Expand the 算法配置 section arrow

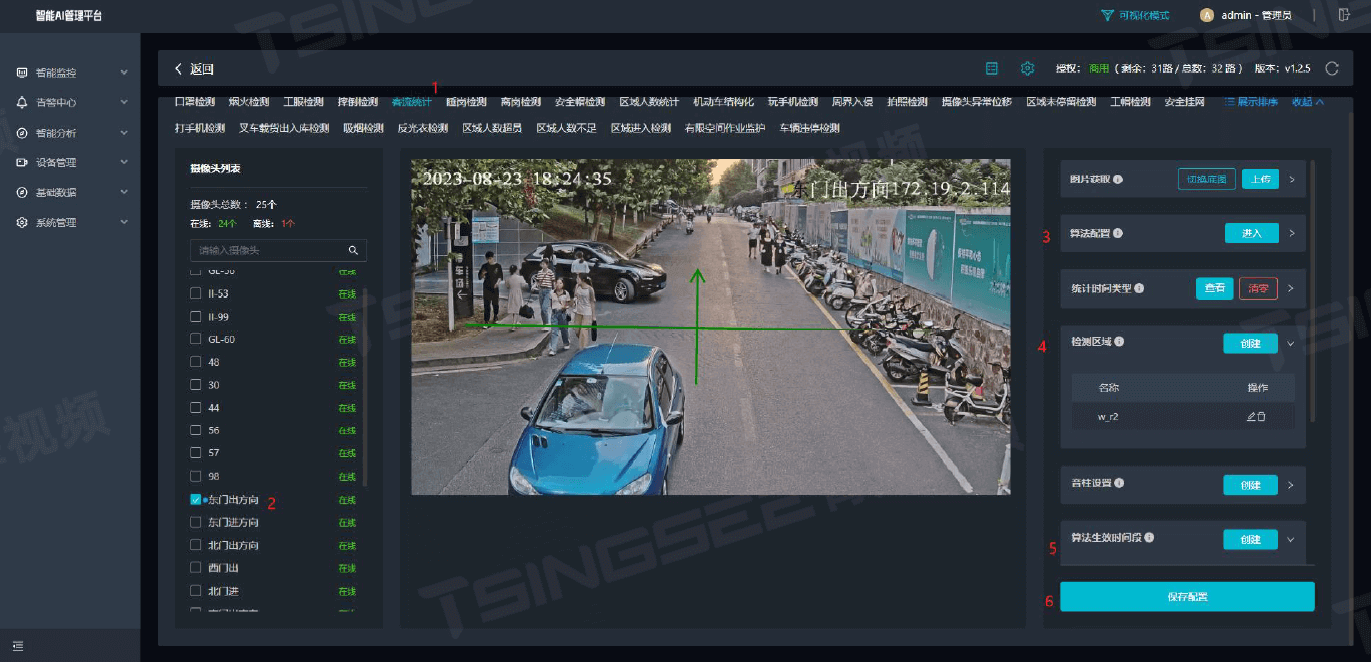point(1291,234)
